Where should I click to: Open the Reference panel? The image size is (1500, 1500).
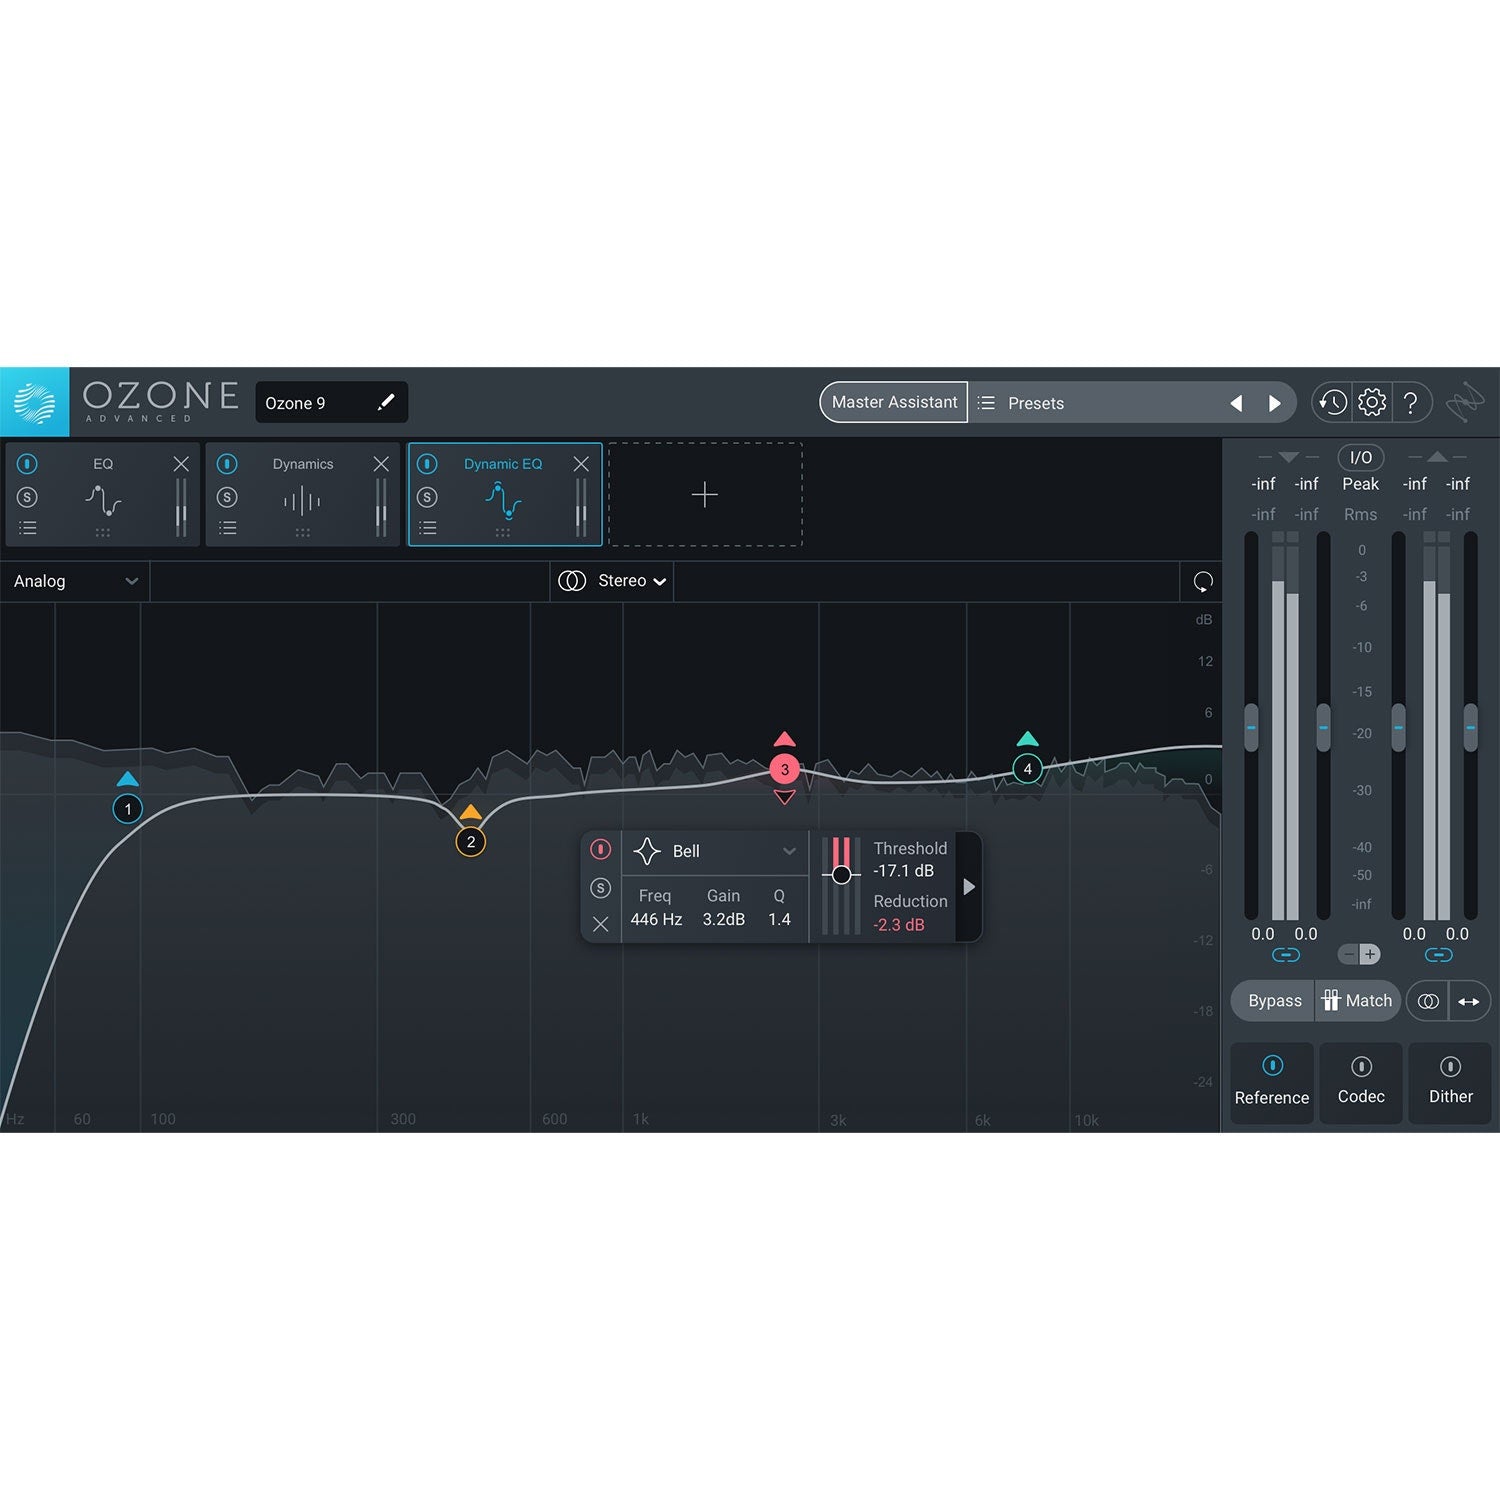pos(1272,1083)
